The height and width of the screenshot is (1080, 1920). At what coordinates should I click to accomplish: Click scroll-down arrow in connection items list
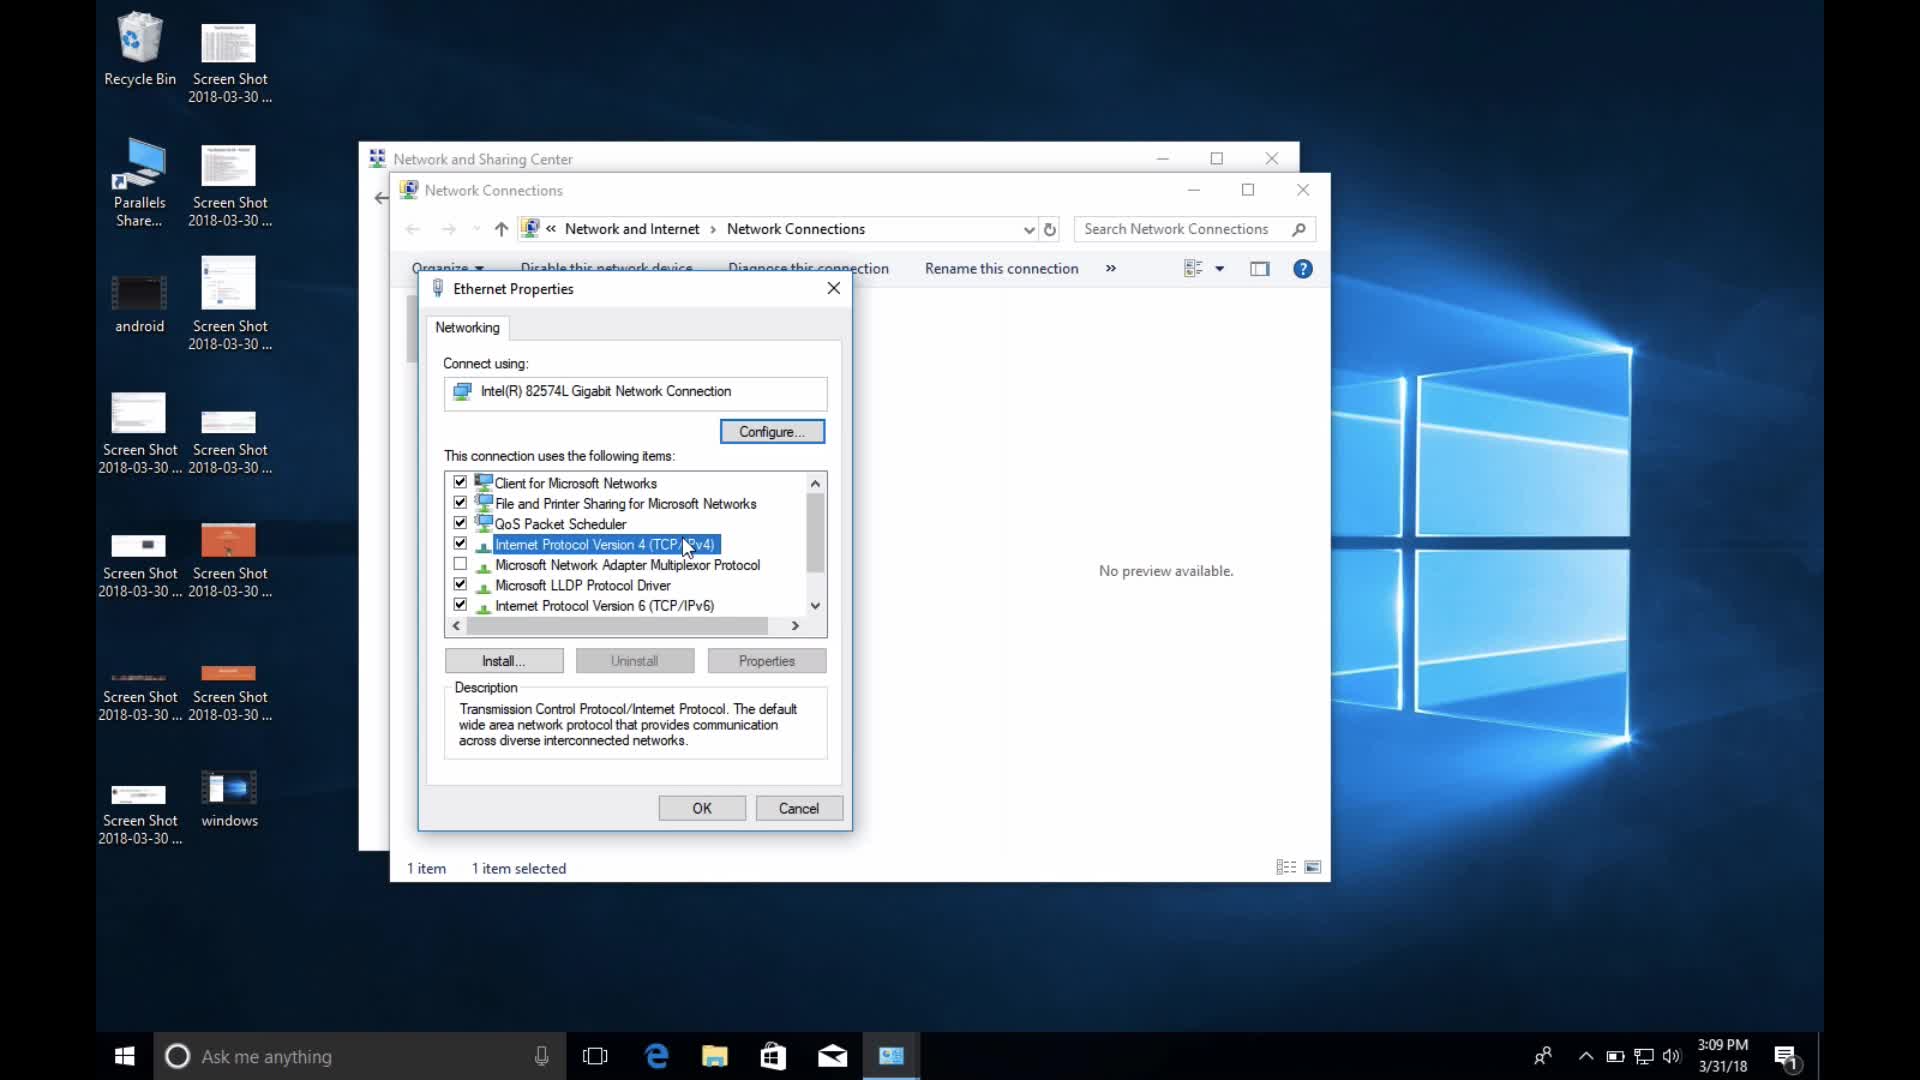point(815,605)
